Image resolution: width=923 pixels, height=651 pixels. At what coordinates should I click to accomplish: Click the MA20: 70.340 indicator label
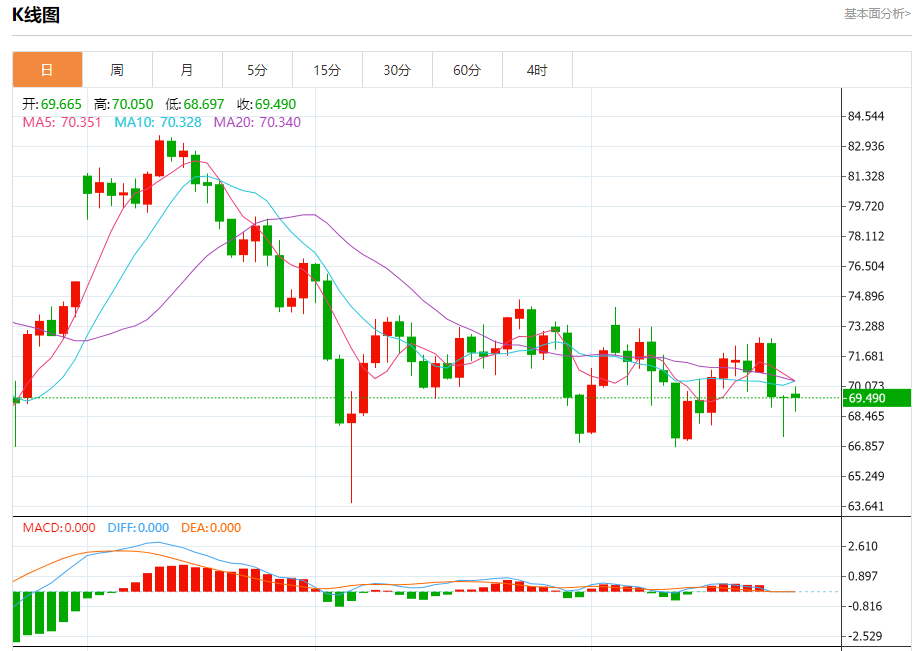coord(257,122)
